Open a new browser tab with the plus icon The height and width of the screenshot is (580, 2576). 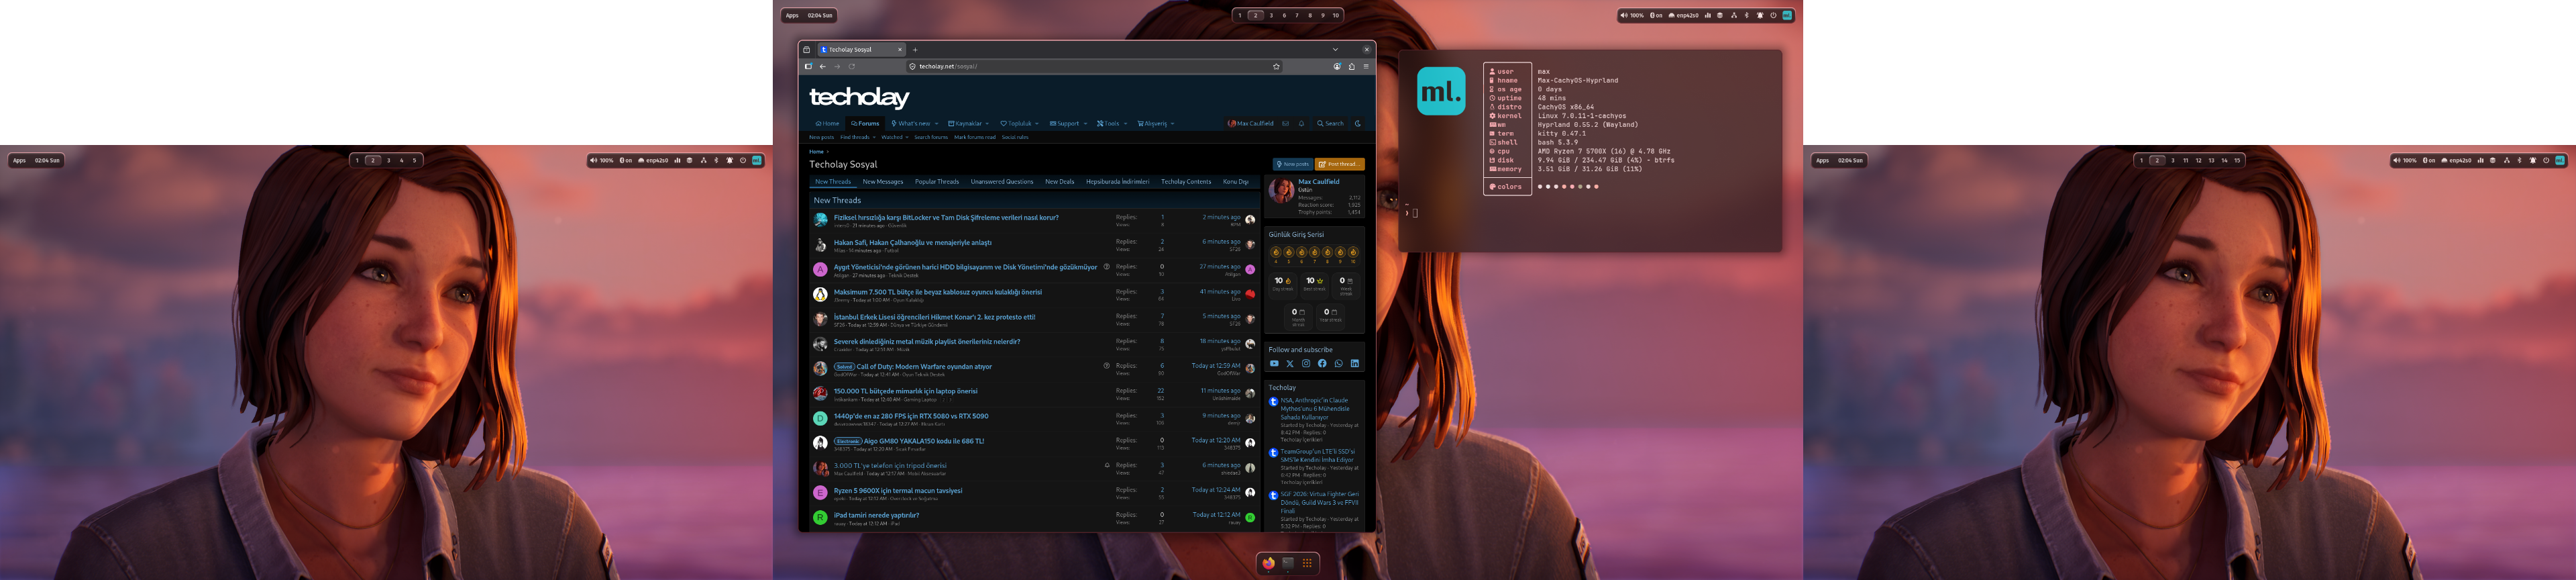pyautogui.click(x=915, y=49)
